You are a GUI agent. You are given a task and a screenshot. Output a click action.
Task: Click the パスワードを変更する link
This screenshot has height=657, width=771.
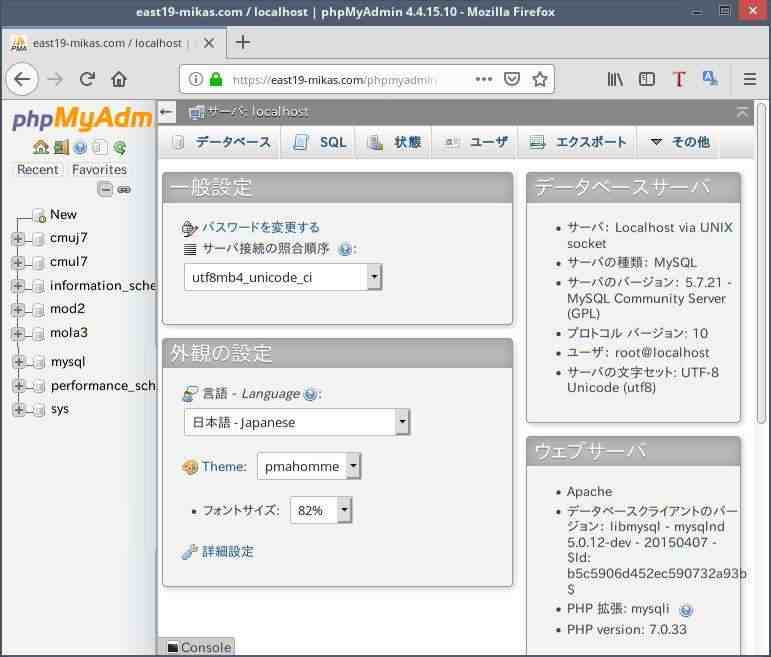coord(261,227)
